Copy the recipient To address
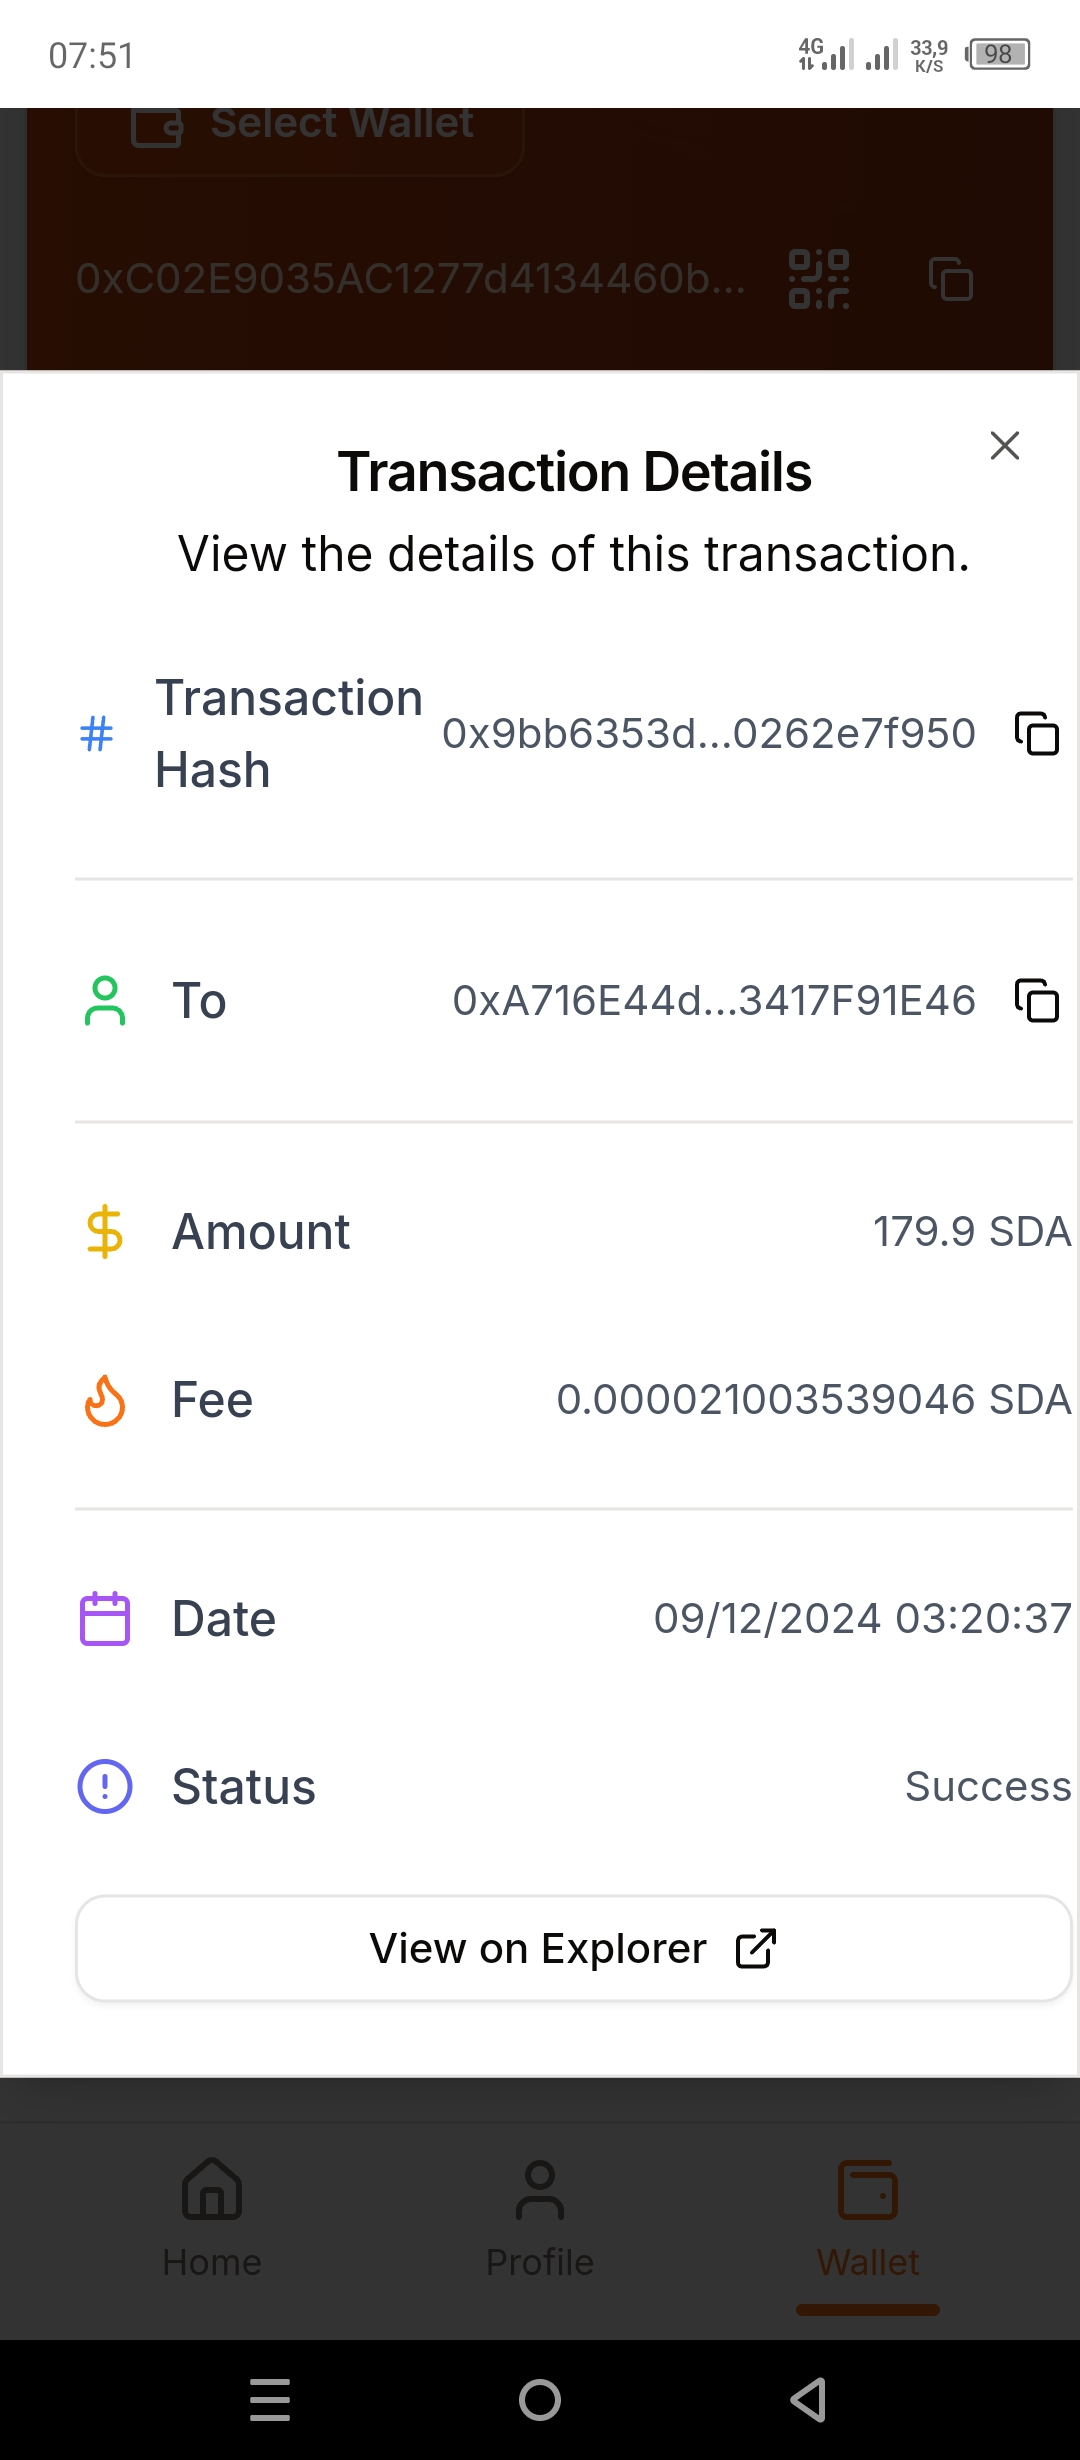Viewport: 1080px width, 2460px height. [x=1037, y=1000]
